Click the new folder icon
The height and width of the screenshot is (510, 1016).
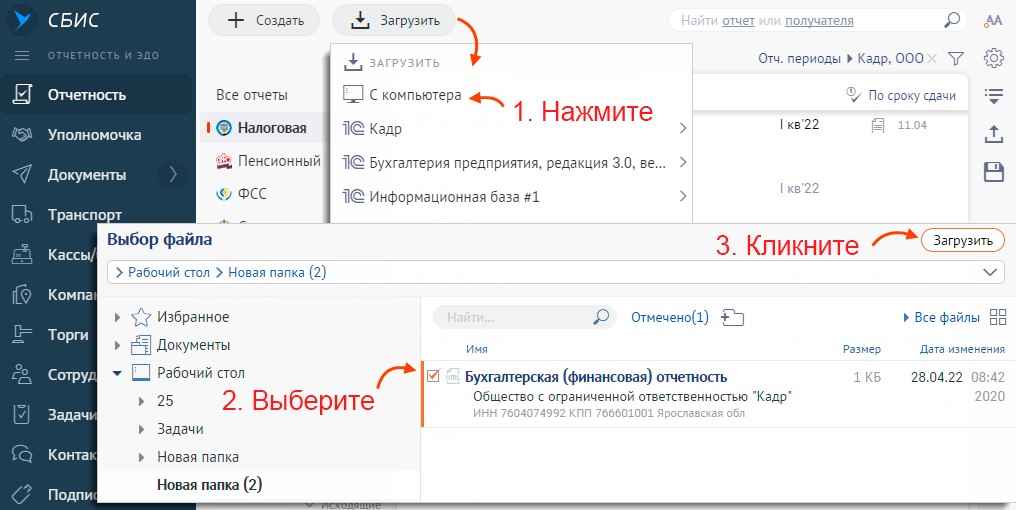click(732, 318)
